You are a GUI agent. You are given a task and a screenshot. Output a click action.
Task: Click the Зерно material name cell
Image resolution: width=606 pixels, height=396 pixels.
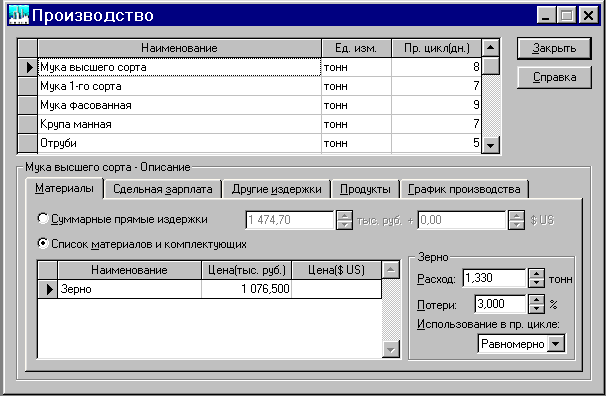tap(129, 289)
